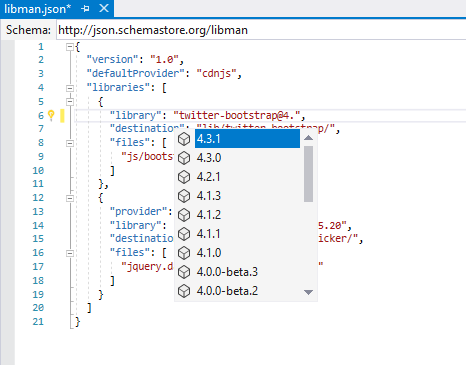Choose version 4.2.1 from the completion list
Viewport: 466px width, 365px height.
click(x=247, y=177)
